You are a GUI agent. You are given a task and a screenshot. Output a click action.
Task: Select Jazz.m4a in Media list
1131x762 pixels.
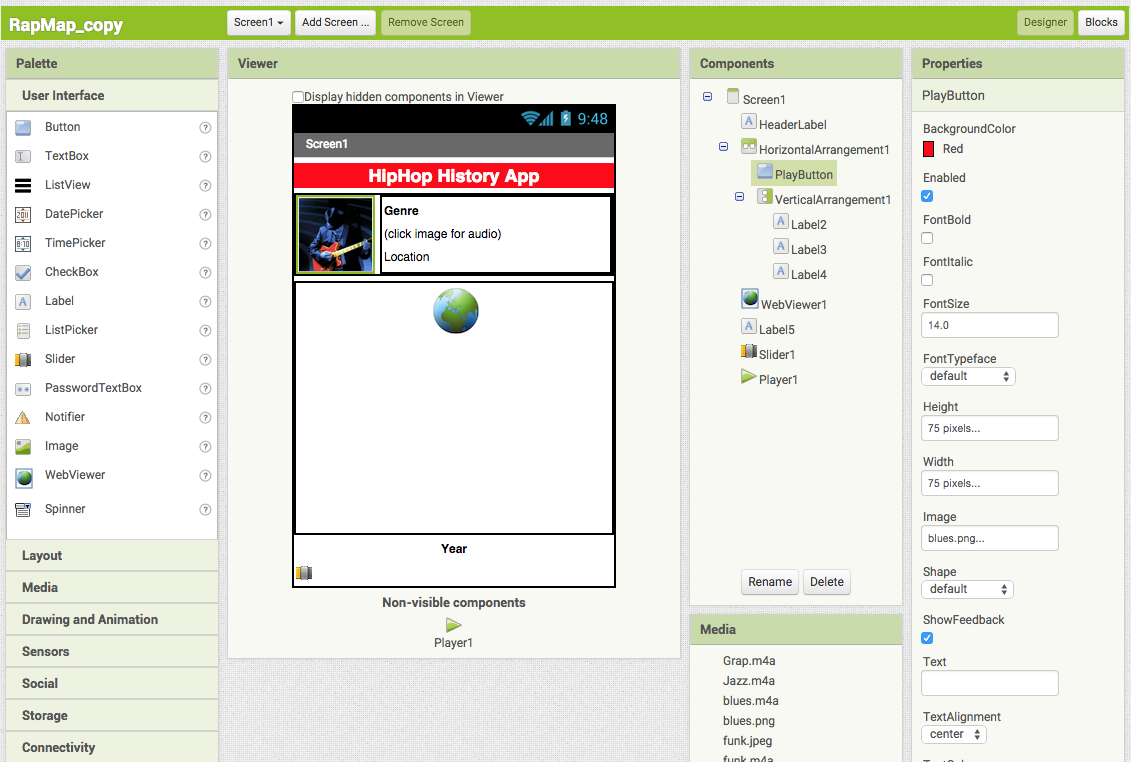(x=749, y=680)
